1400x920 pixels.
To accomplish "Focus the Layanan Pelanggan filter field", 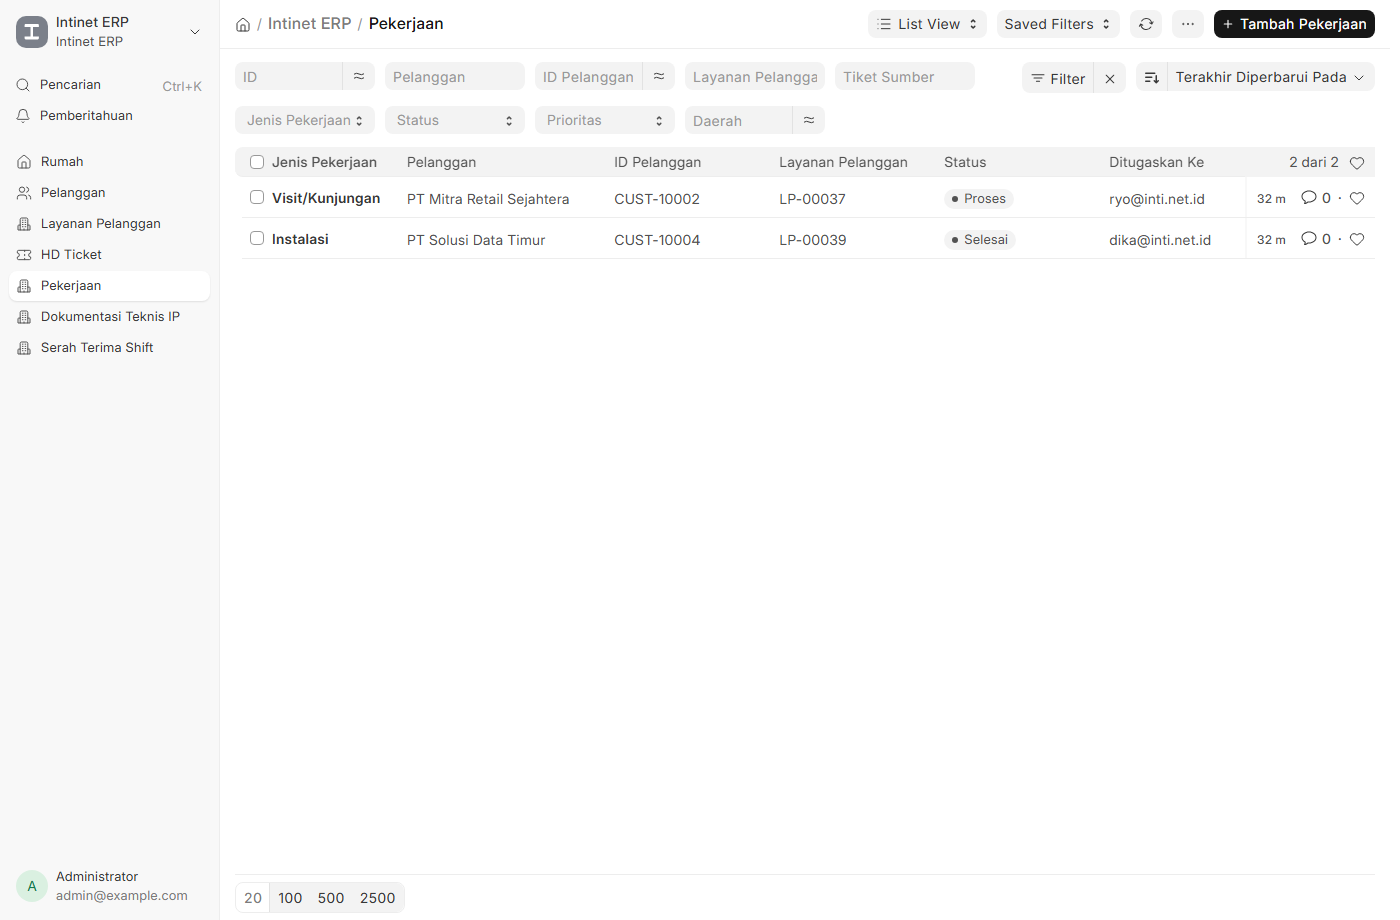I will pyautogui.click(x=755, y=76).
